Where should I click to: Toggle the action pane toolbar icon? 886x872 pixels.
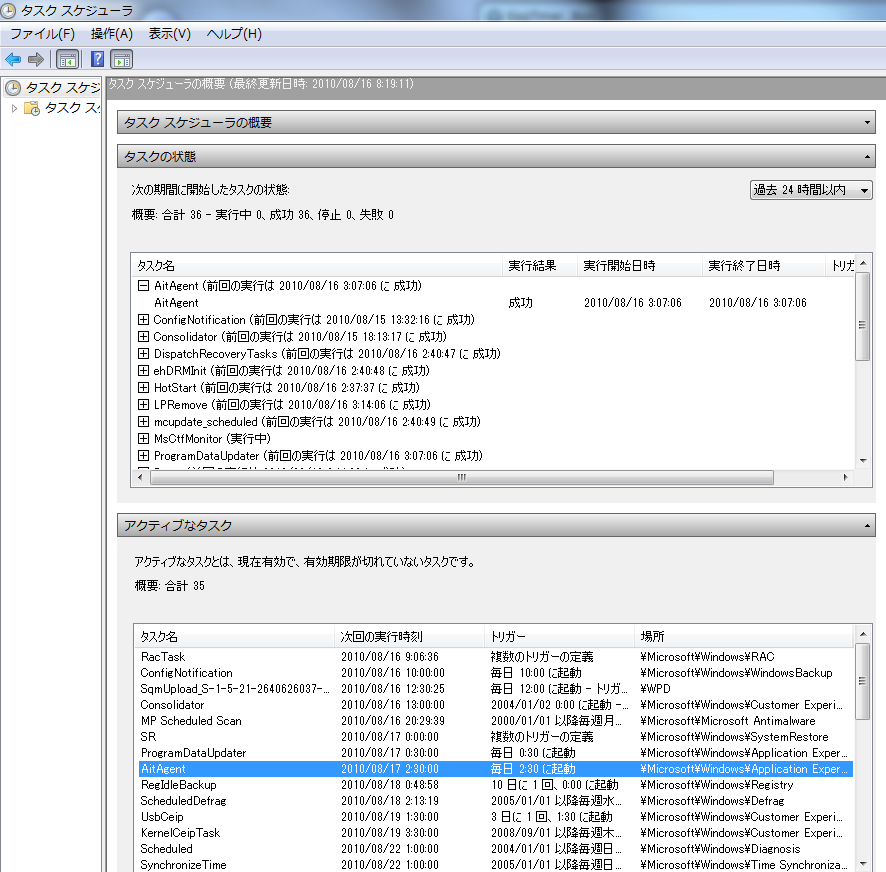[122, 59]
